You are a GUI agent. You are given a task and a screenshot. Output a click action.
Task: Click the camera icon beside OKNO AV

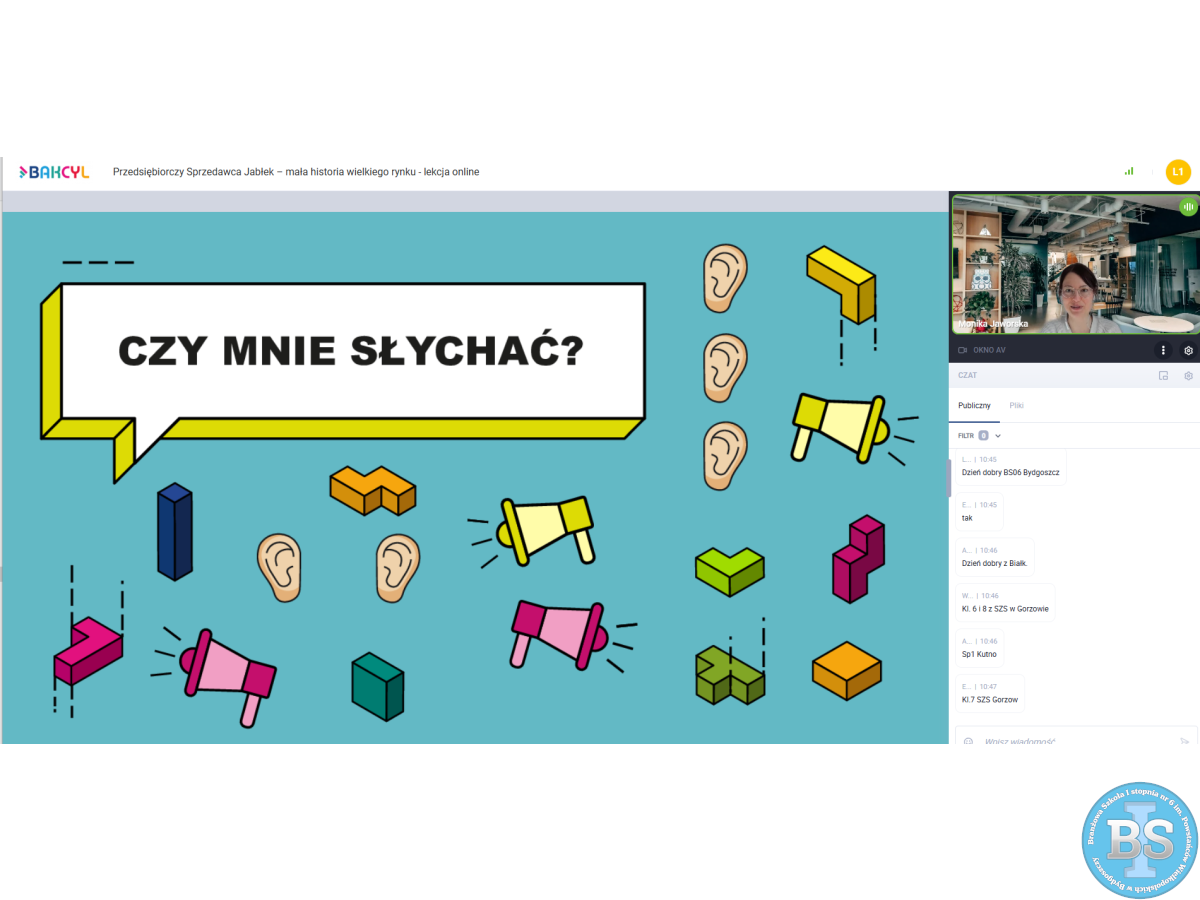(963, 351)
